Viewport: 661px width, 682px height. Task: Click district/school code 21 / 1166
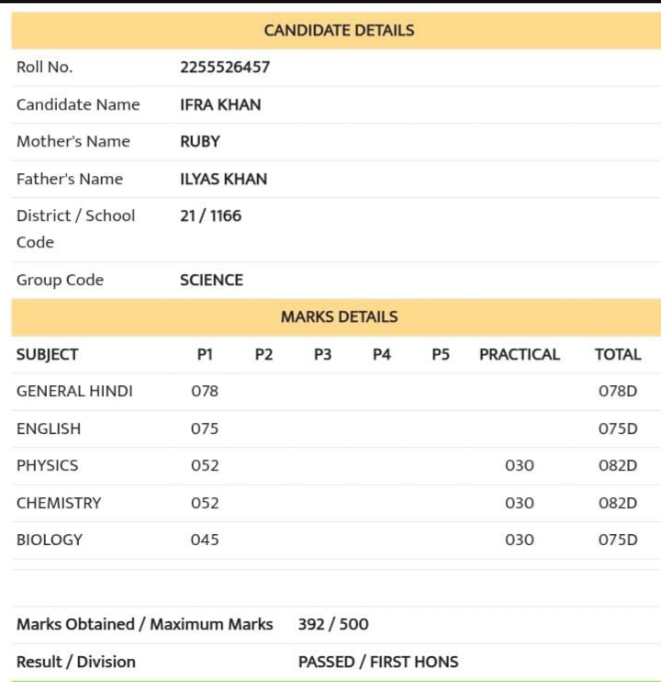tap(210, 216)
